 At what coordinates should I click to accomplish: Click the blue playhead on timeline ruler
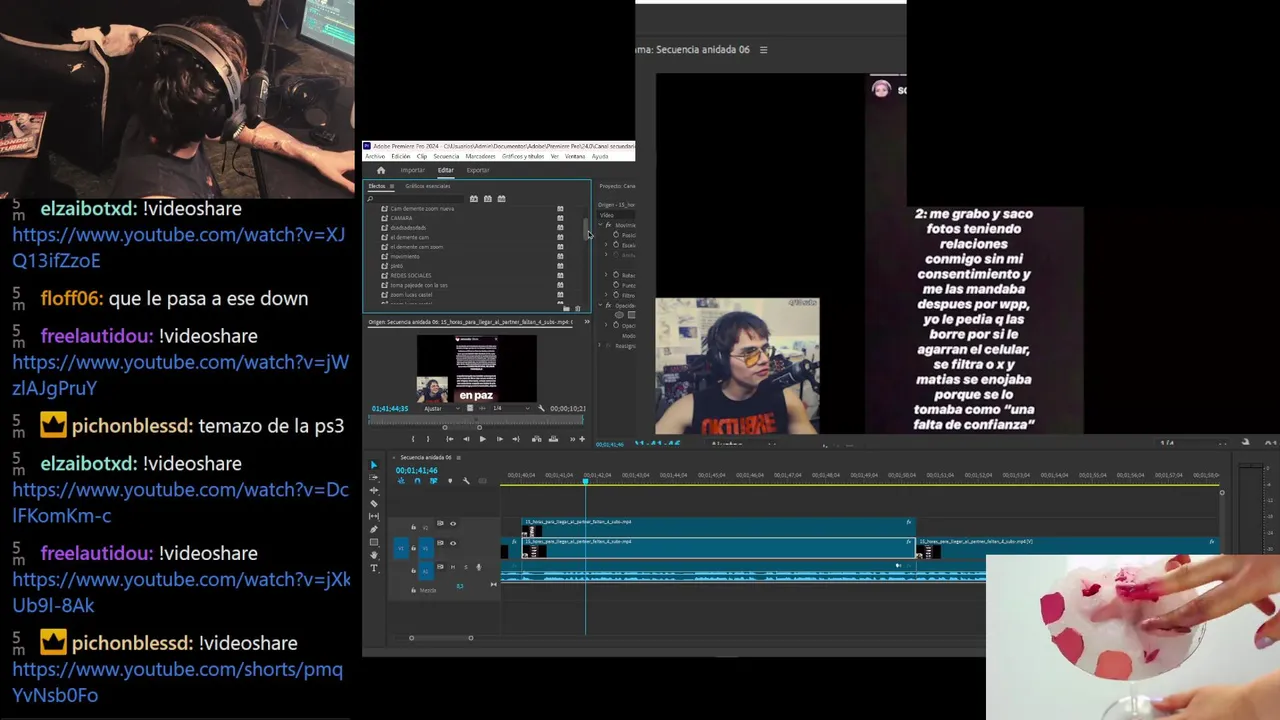(x=586, y=481)
